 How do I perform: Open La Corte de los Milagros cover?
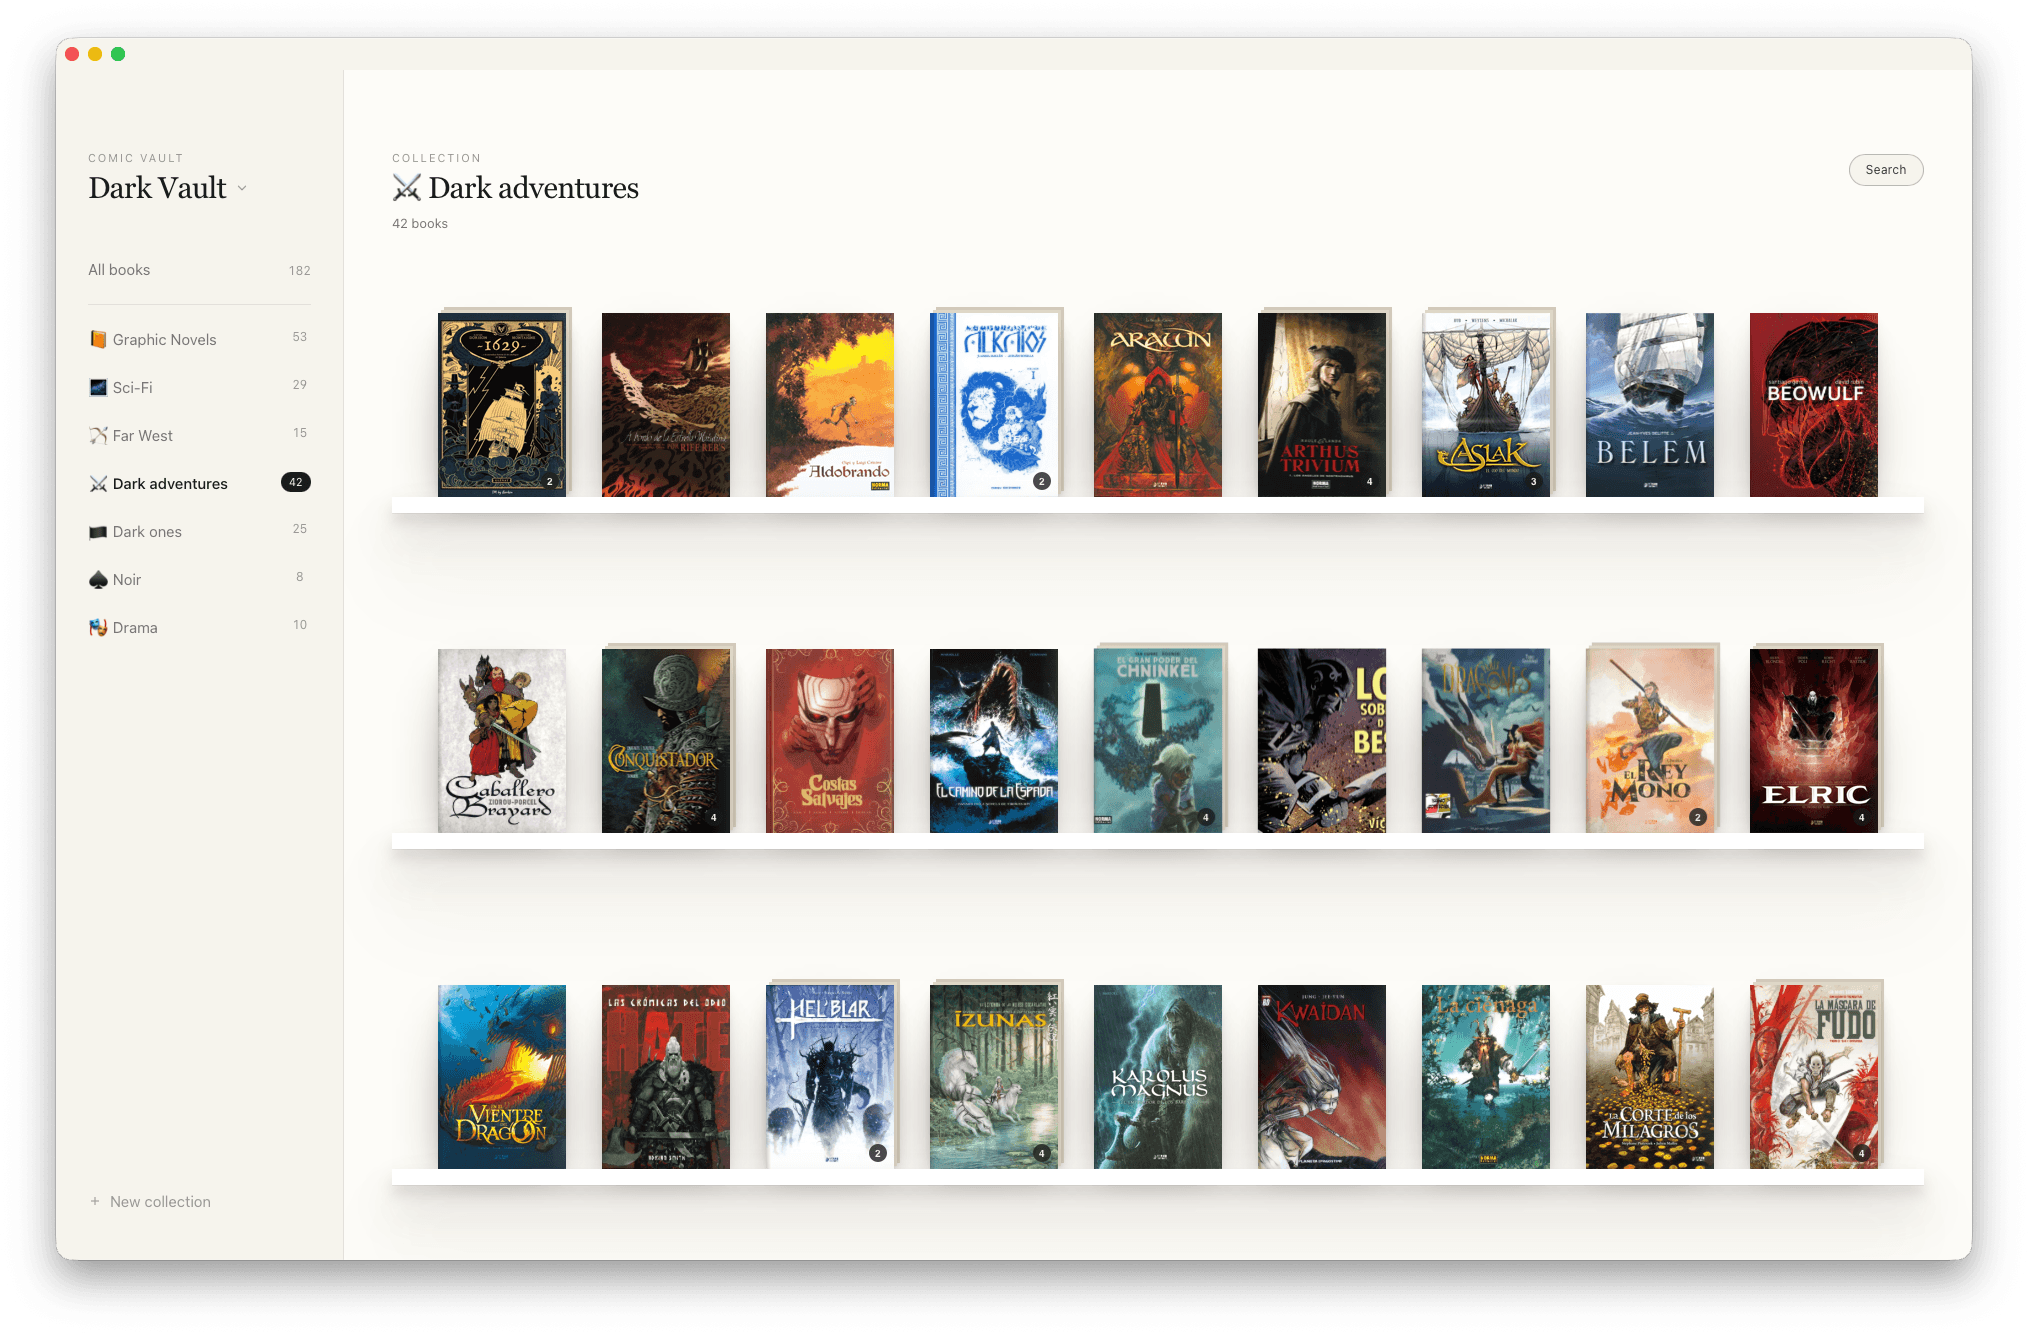pos(1650,1077)
